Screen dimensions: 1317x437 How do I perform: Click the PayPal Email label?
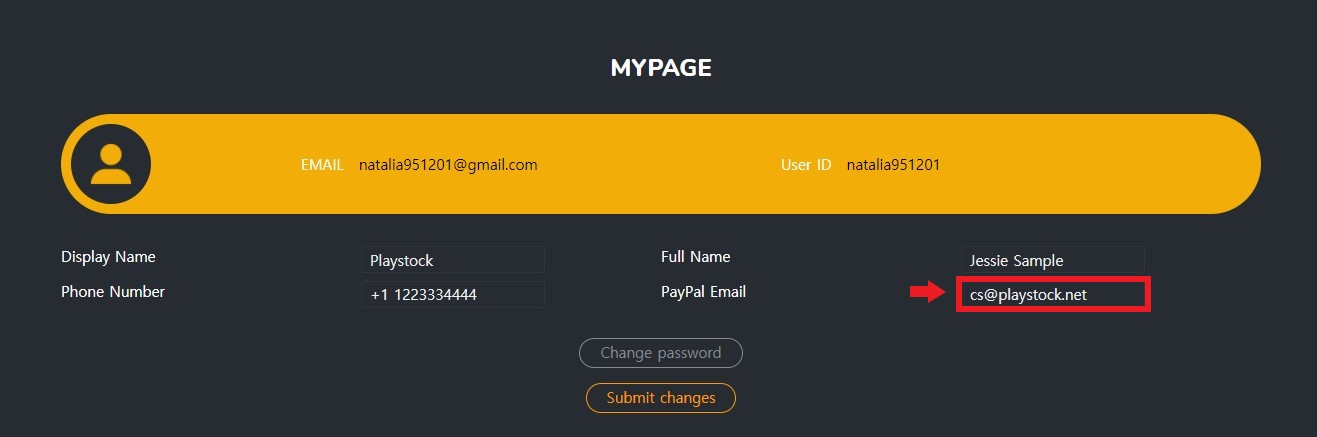tap(704, 292)
